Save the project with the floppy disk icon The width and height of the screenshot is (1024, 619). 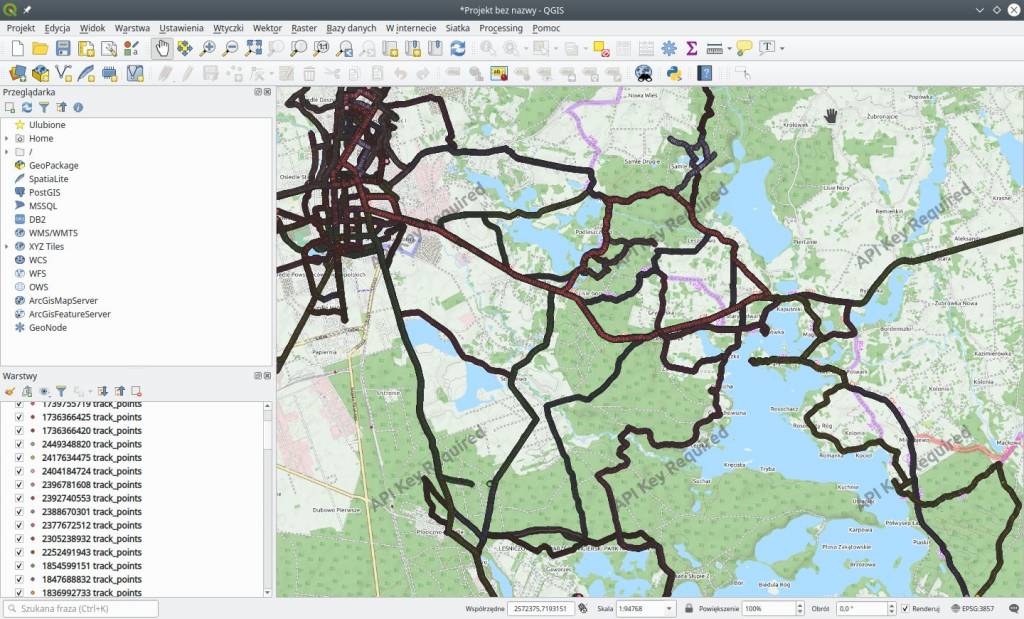point(63,48)
